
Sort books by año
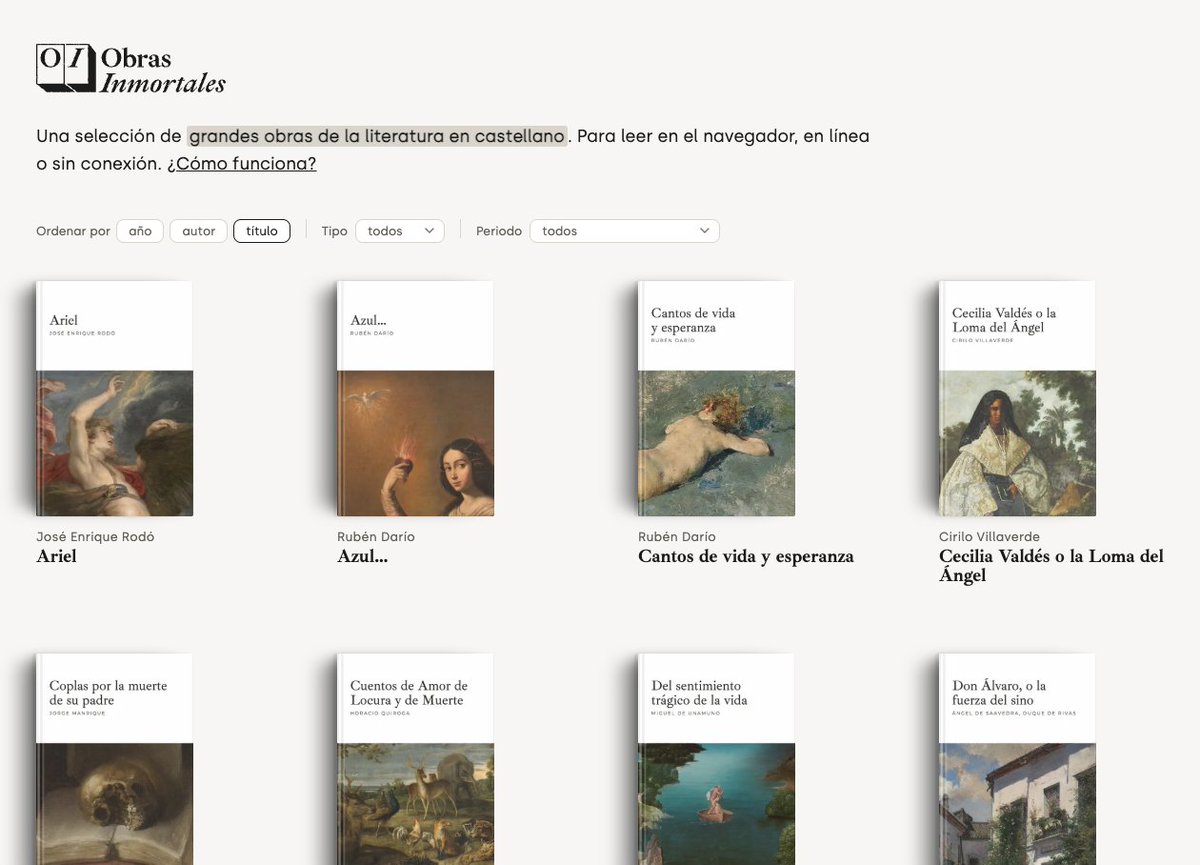[x=140, y=231]
